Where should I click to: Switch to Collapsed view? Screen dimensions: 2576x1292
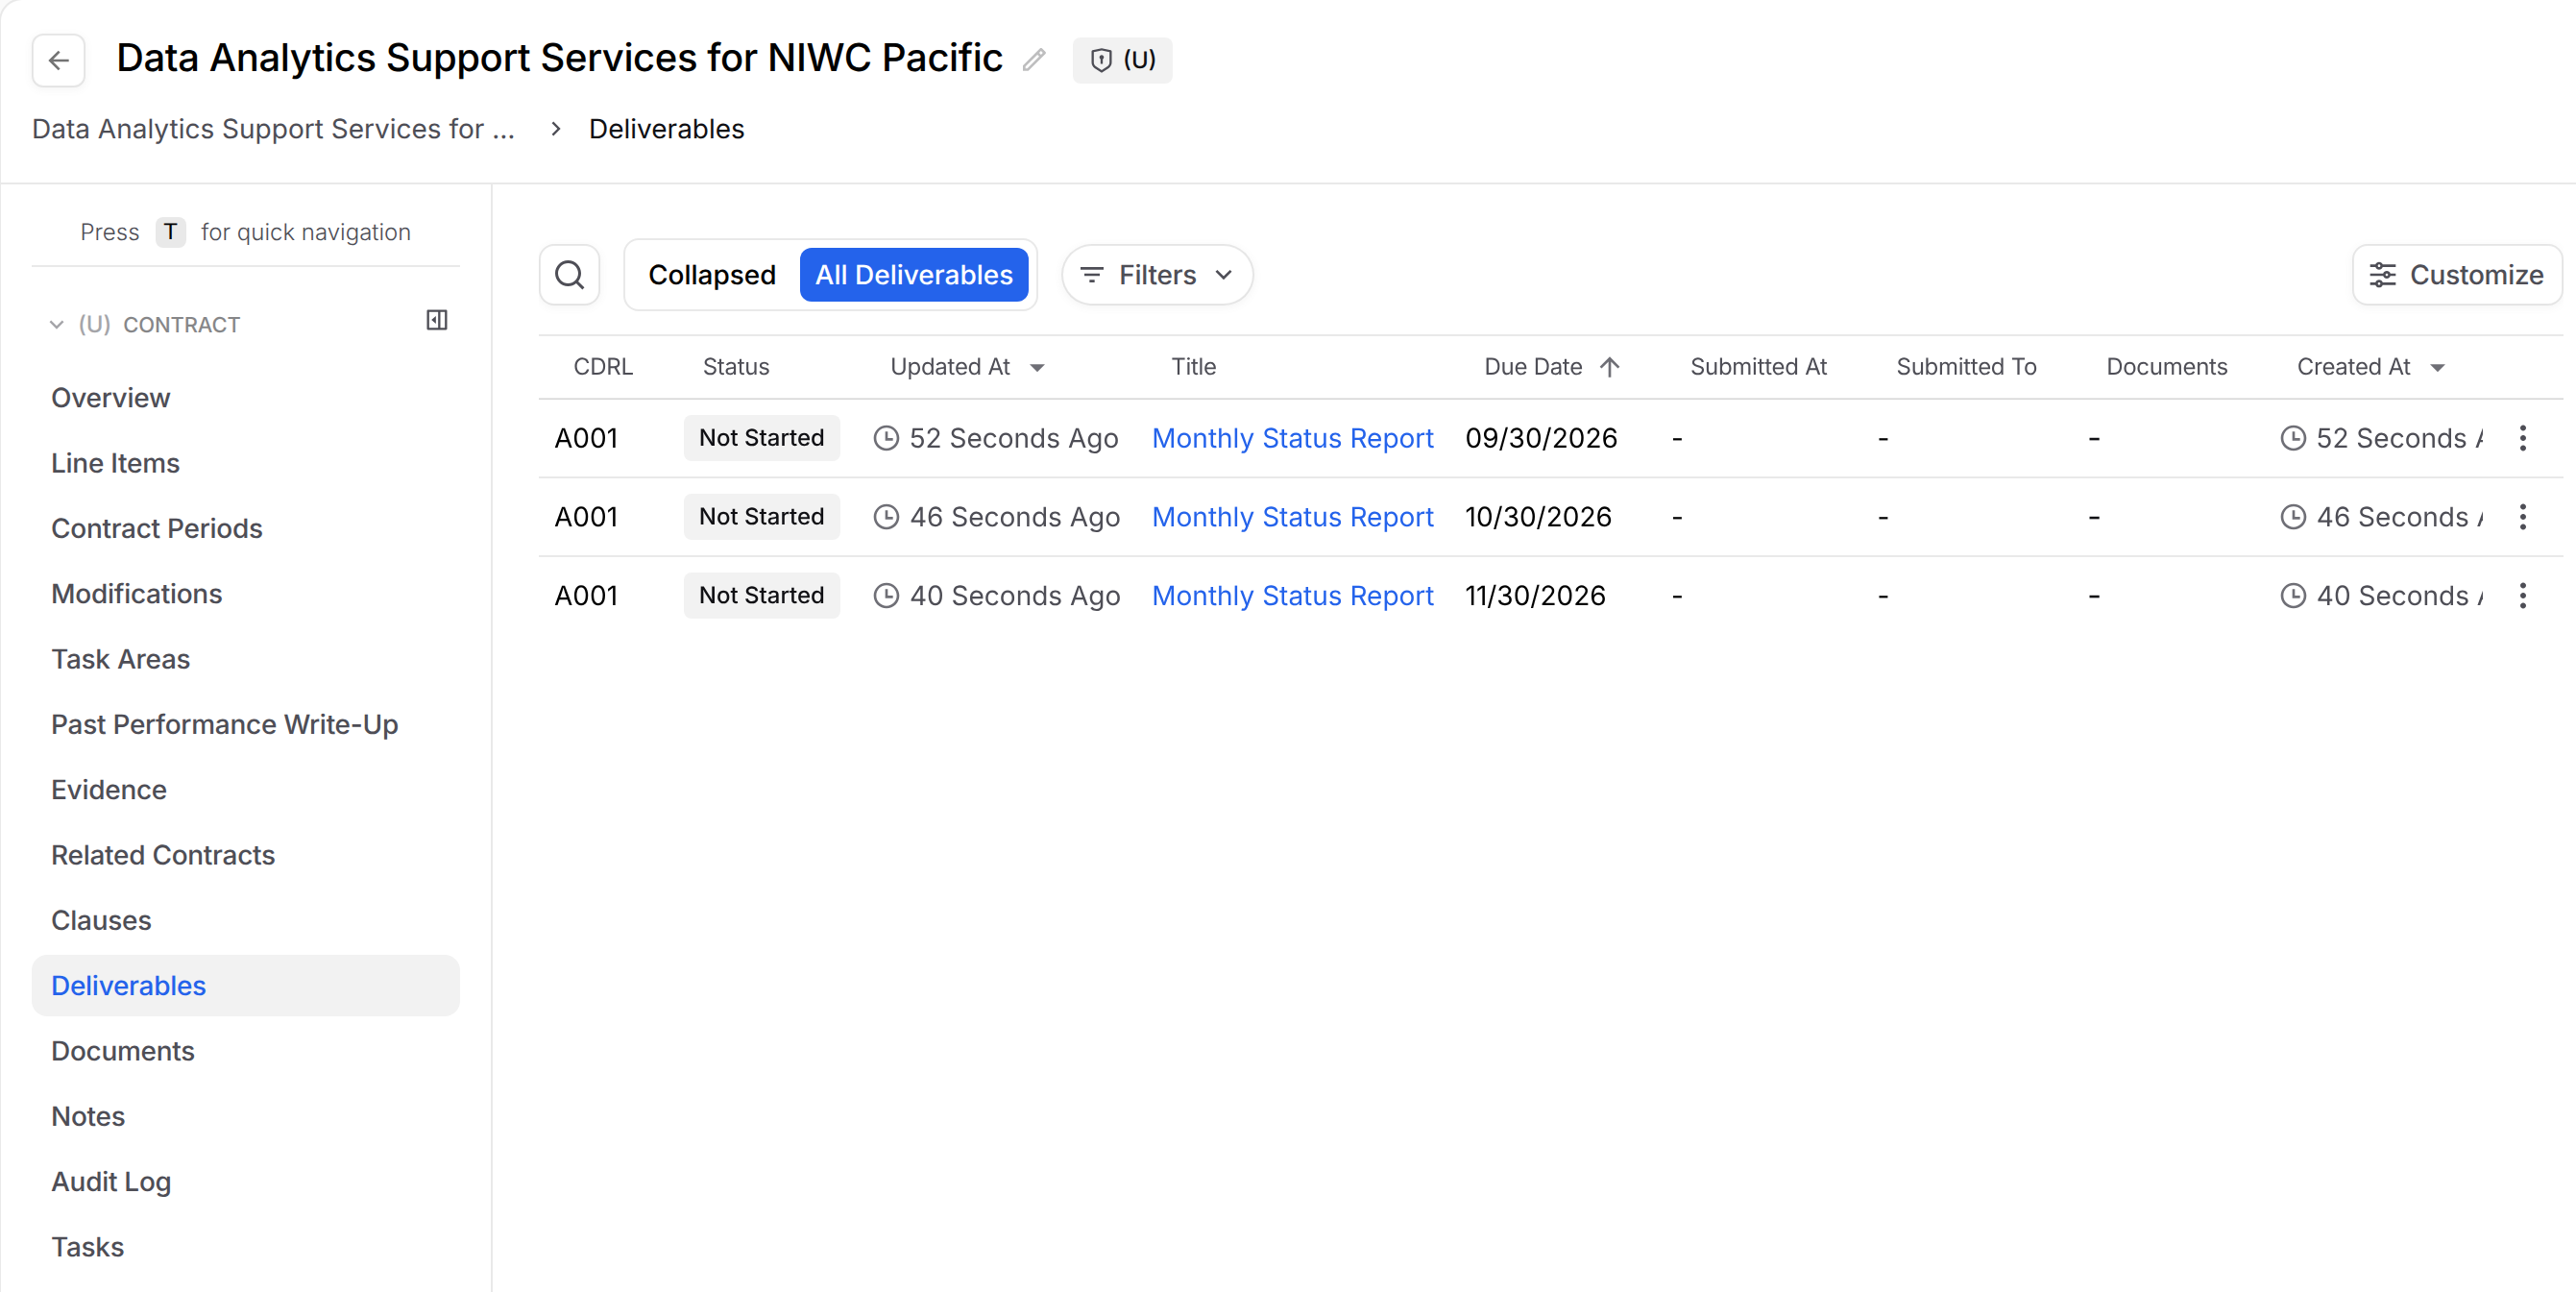[x=711, y=275]
